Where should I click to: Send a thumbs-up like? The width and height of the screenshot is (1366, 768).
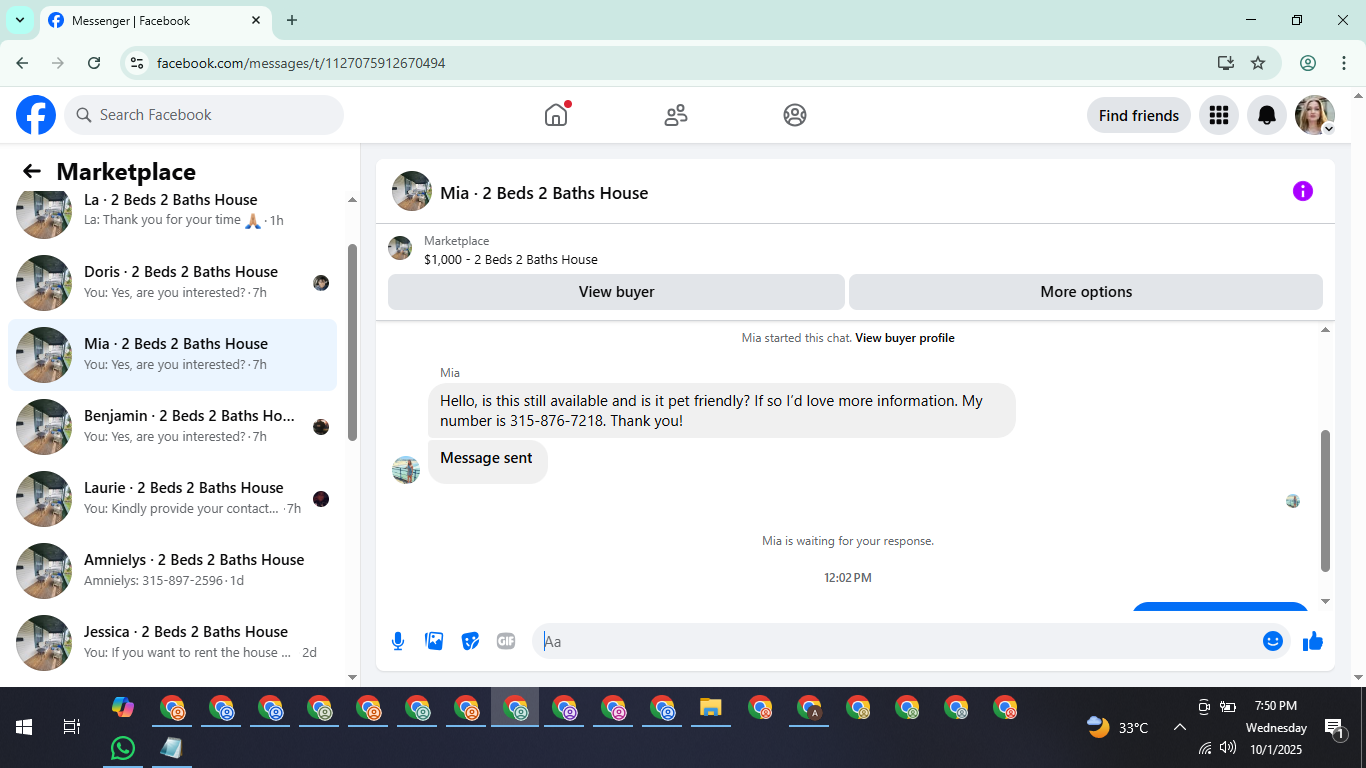[x=1313, y=641]
